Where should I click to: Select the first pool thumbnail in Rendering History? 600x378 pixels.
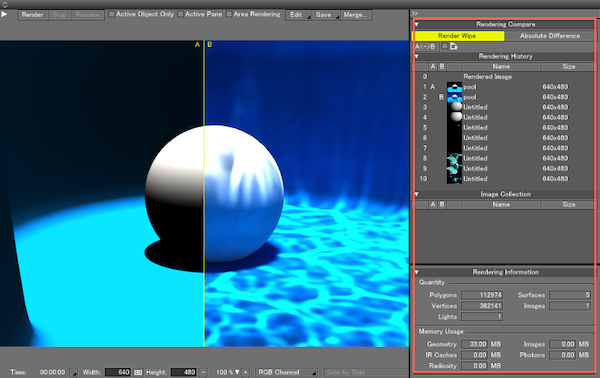point(454,87)
